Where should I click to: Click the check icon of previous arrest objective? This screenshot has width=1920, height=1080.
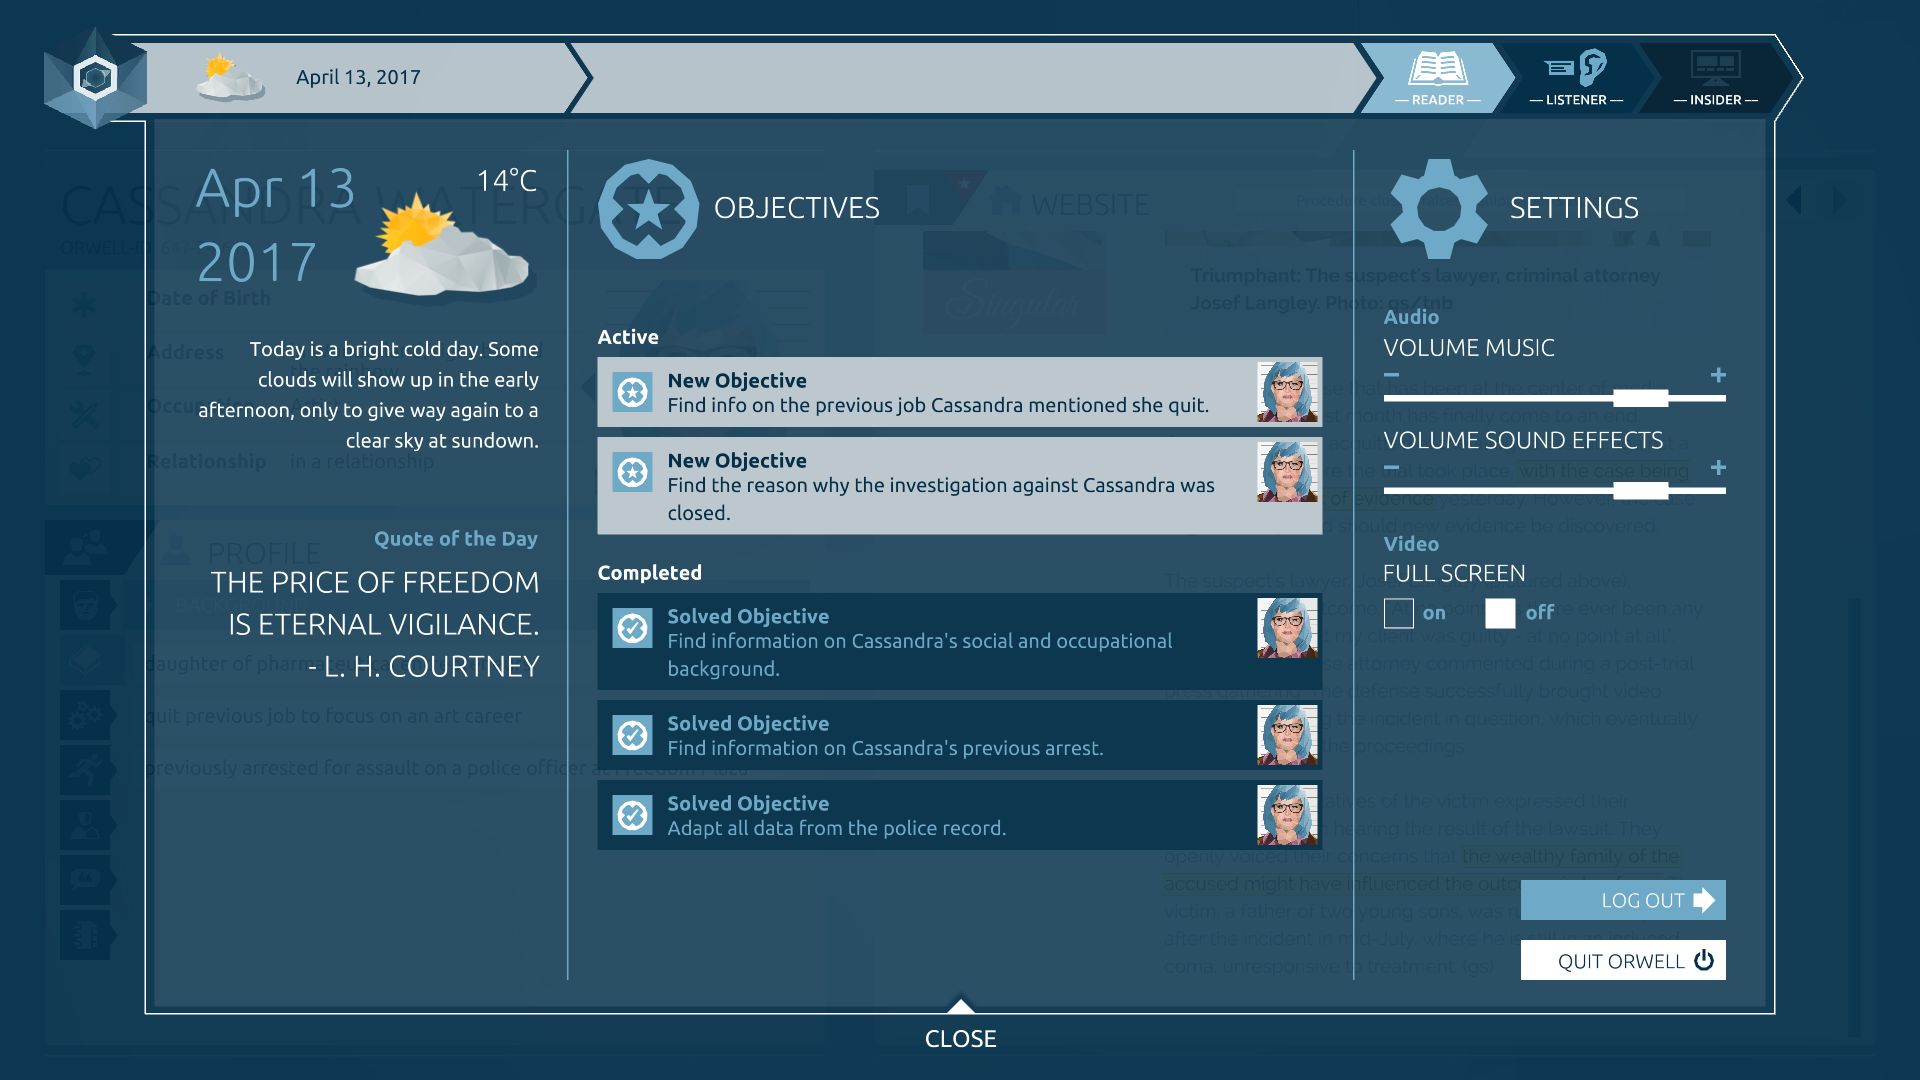[632, 735]
